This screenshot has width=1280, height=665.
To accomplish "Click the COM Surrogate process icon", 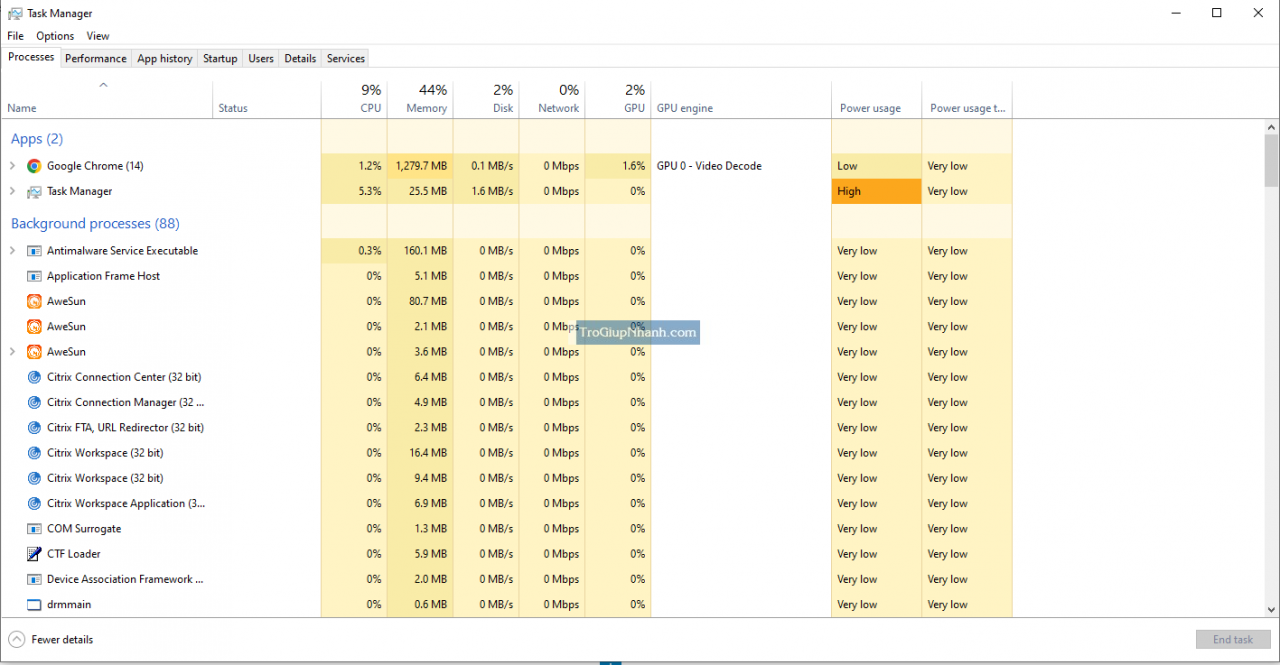I will [33, 528].
